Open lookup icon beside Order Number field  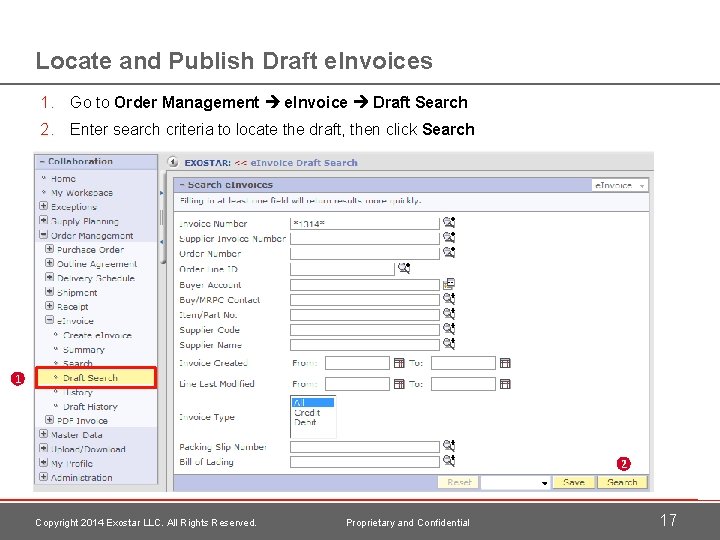449,253
